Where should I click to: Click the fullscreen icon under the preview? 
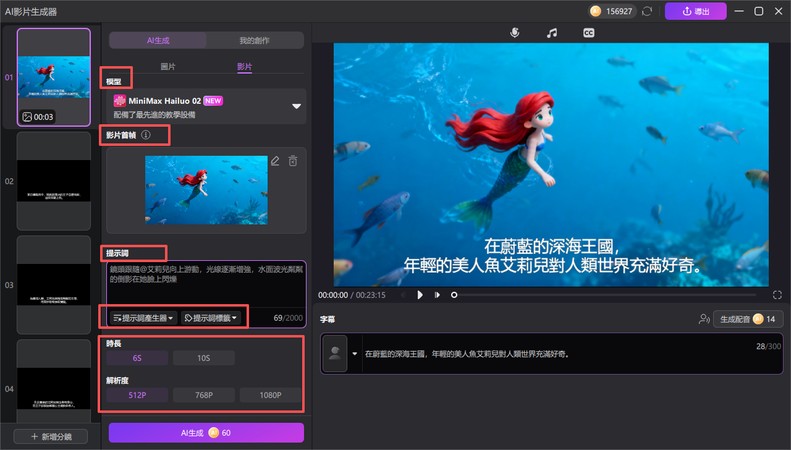[777, 295]
